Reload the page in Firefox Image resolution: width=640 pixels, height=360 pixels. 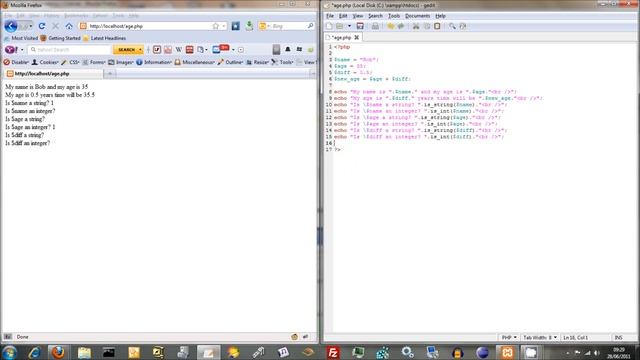point(42,26)
